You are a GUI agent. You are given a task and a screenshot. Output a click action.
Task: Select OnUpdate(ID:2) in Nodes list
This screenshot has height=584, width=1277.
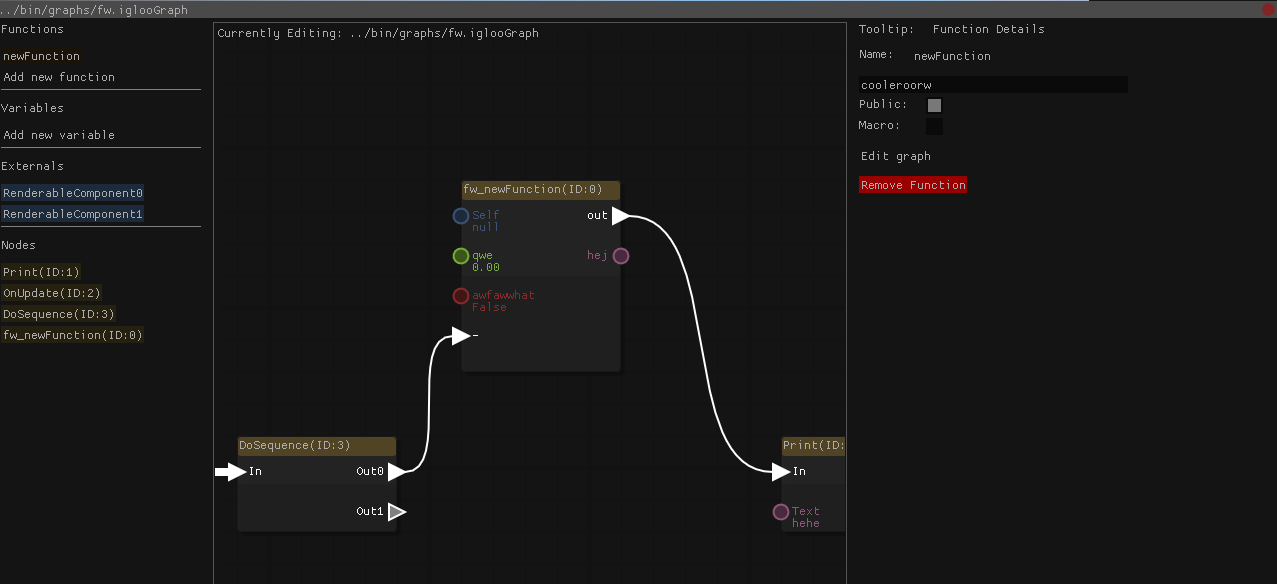(52, 293)
